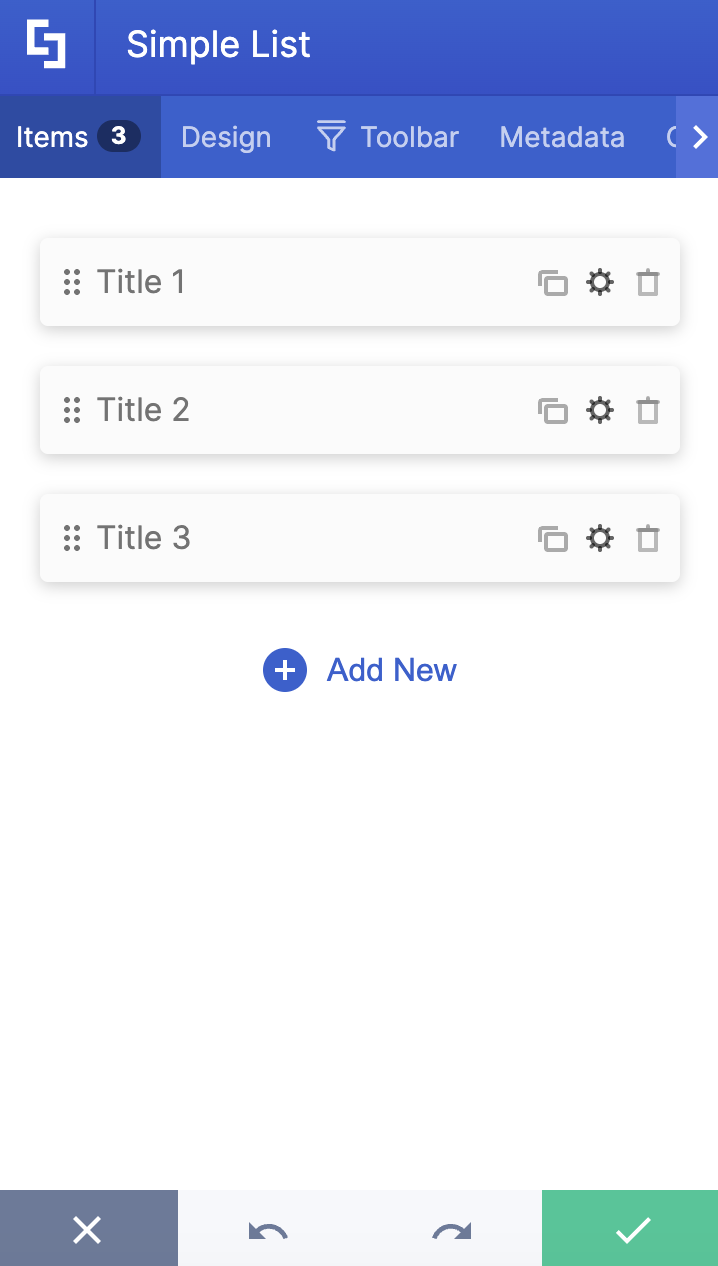Redo the last undone change
This screenshot has width=718, height=1266.
click(x=449, y=1232)
